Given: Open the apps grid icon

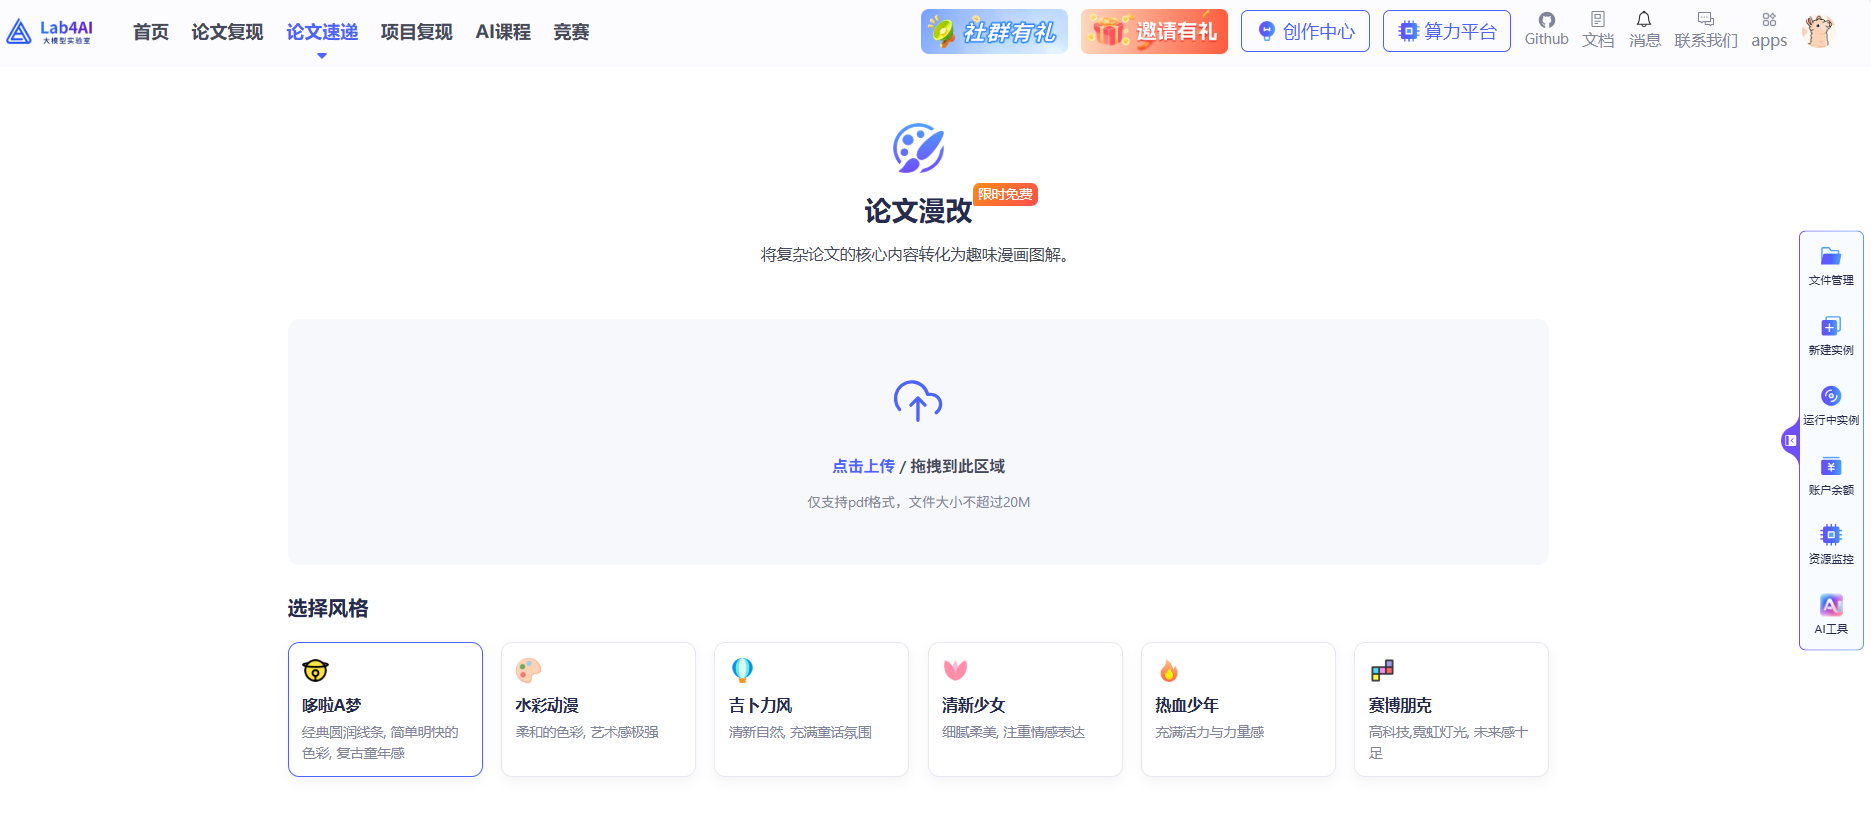Looking at the screenshot, I should [1769, 30].
